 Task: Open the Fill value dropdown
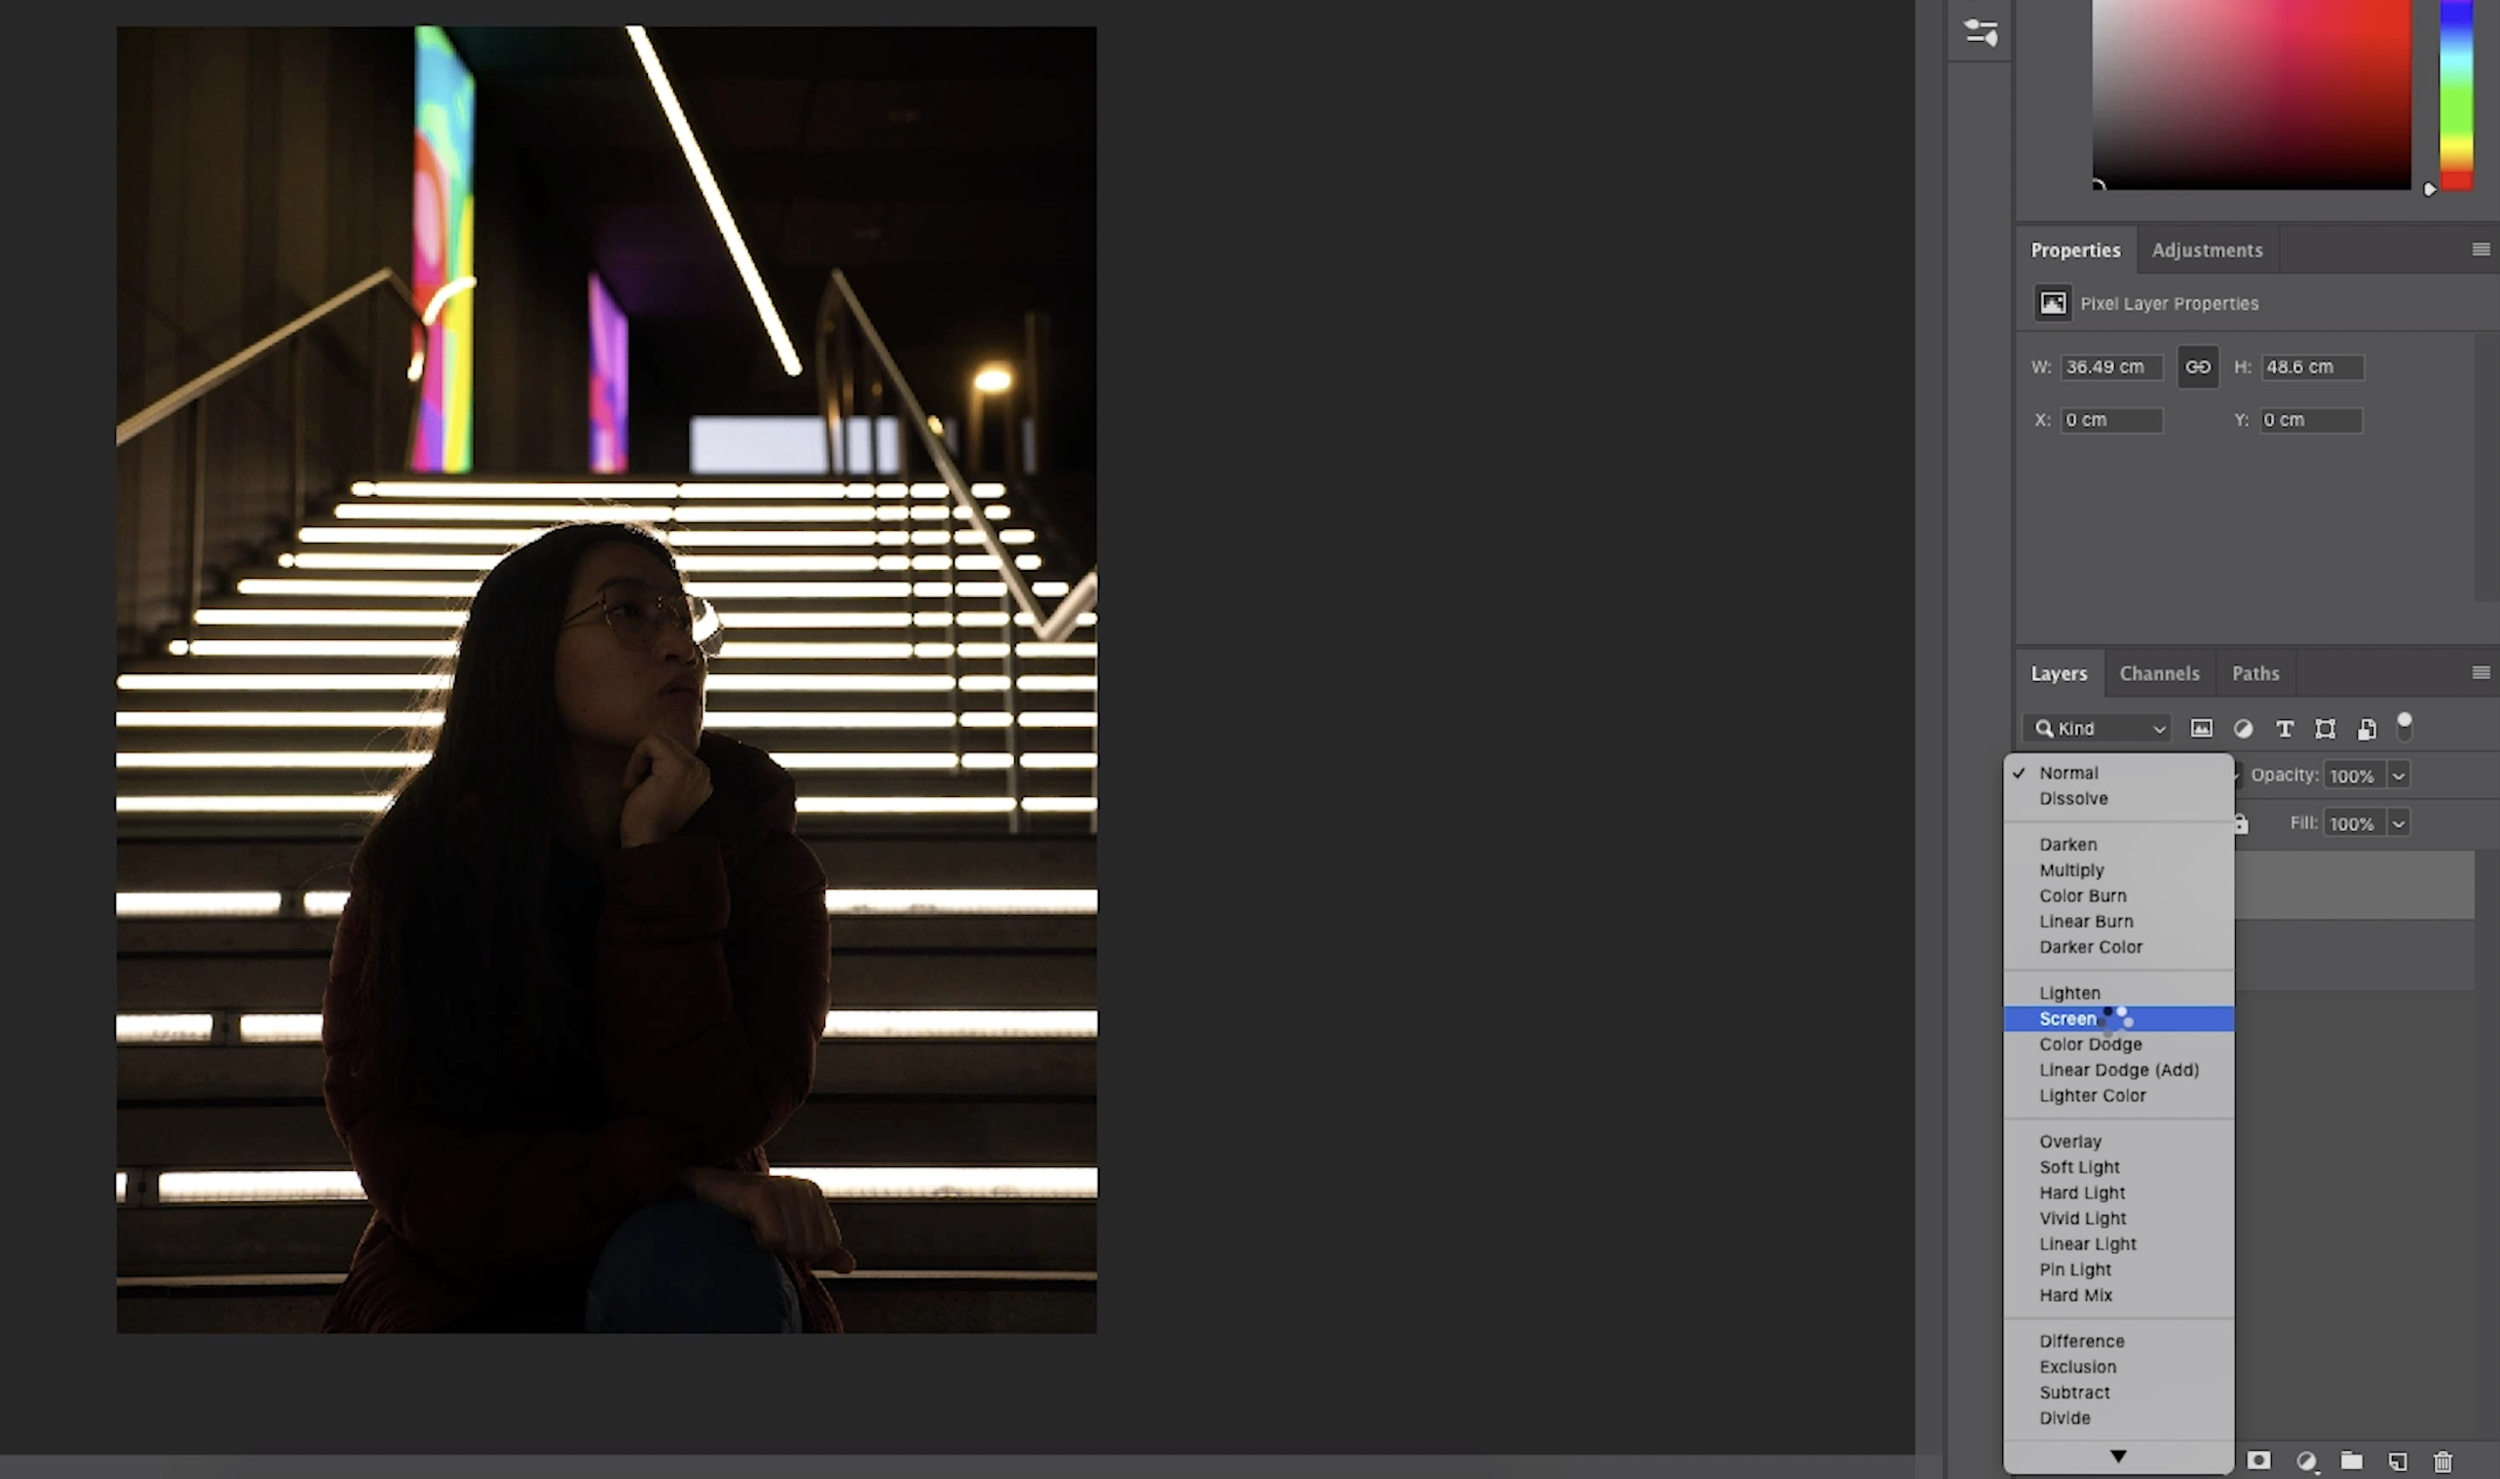click(2399, 823)
